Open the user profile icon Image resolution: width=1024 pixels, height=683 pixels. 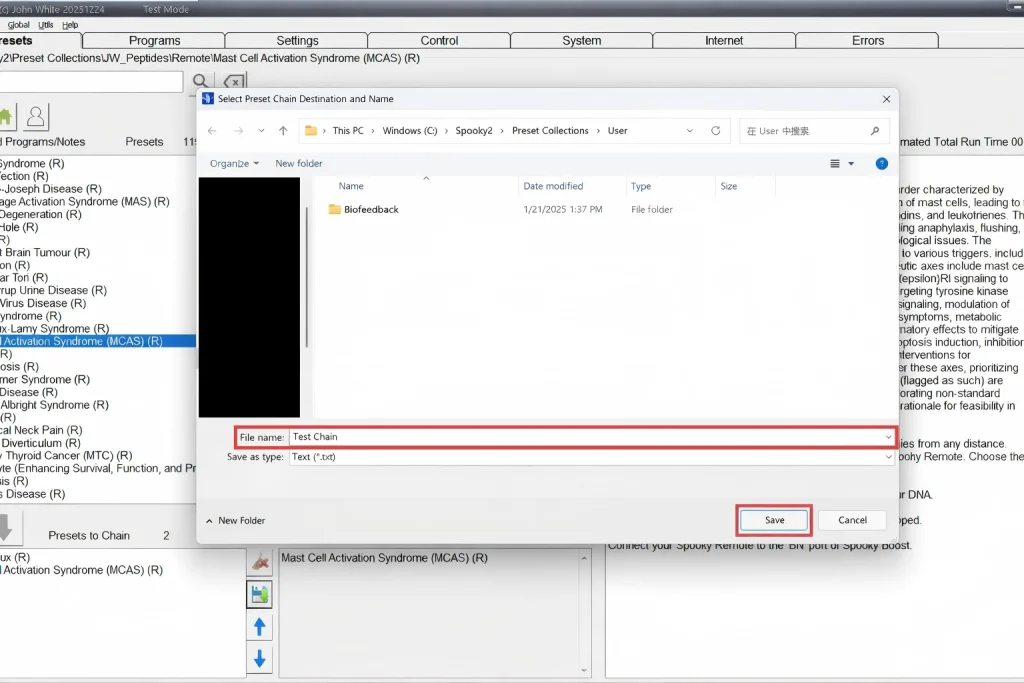[36, 117]
